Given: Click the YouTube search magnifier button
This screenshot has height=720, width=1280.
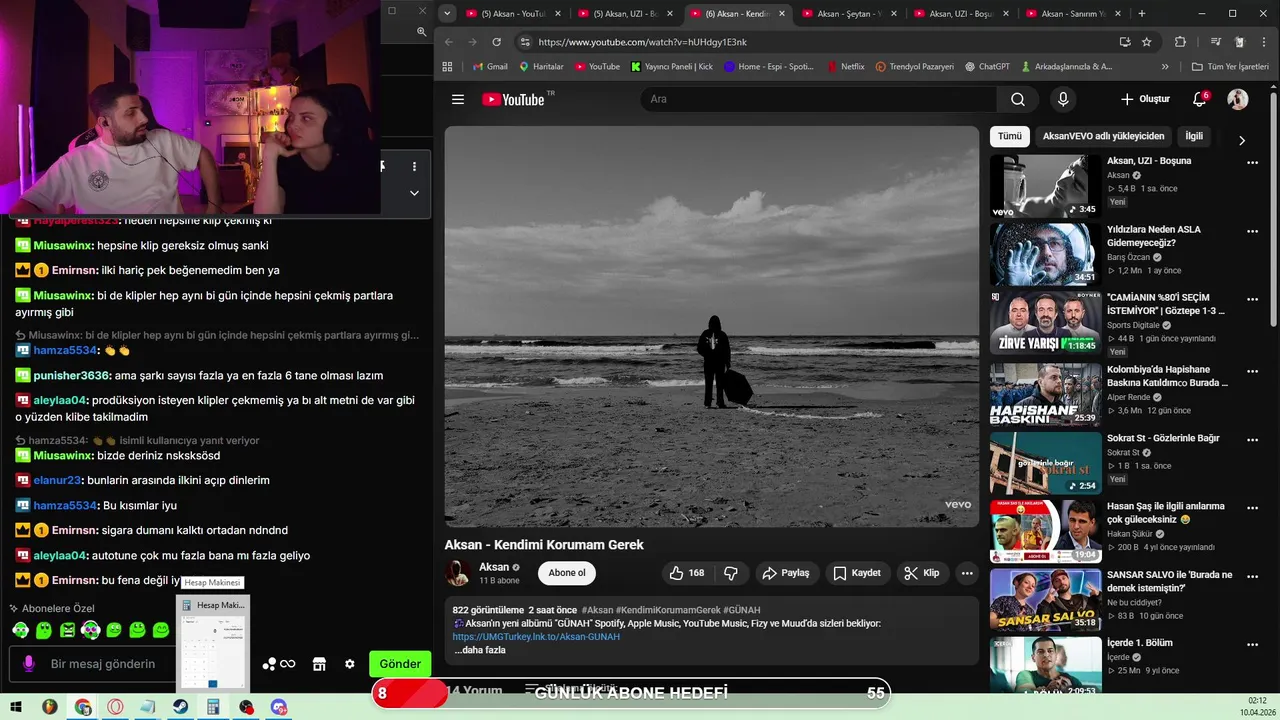Looking at the screenshot, I should click(1018, 99).
